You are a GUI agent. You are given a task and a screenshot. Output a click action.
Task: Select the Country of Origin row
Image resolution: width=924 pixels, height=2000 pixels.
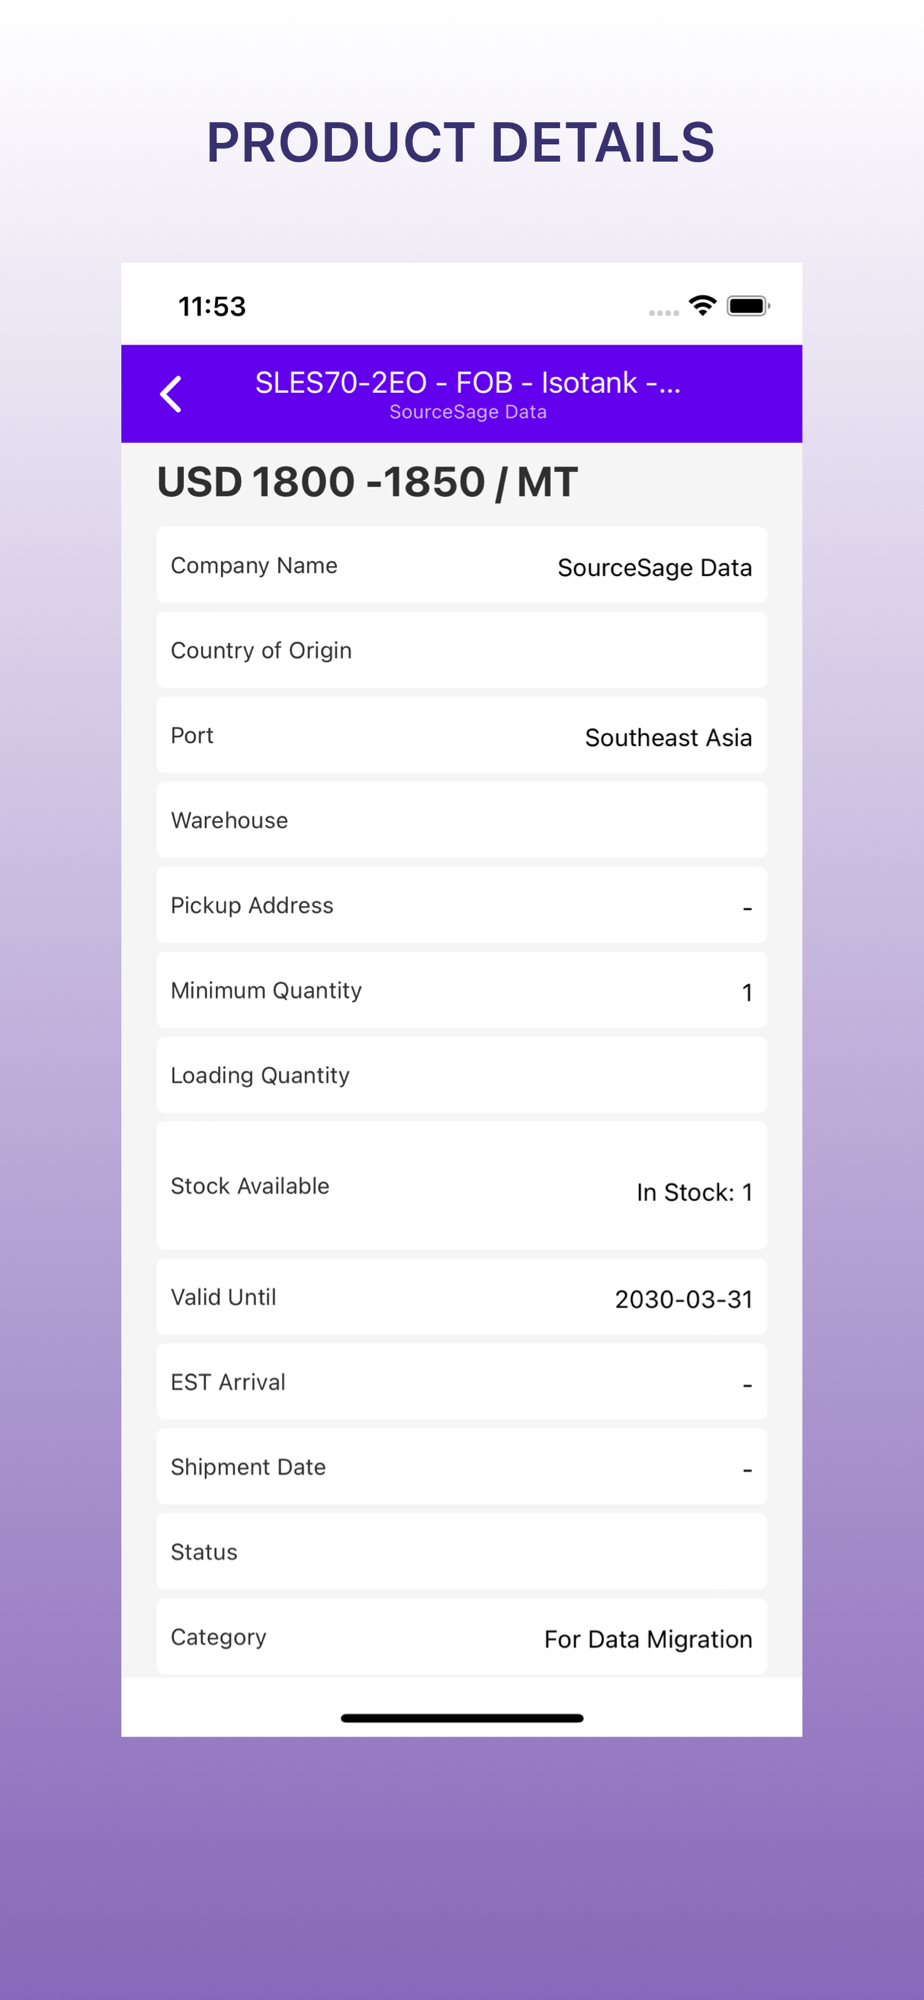461,651
